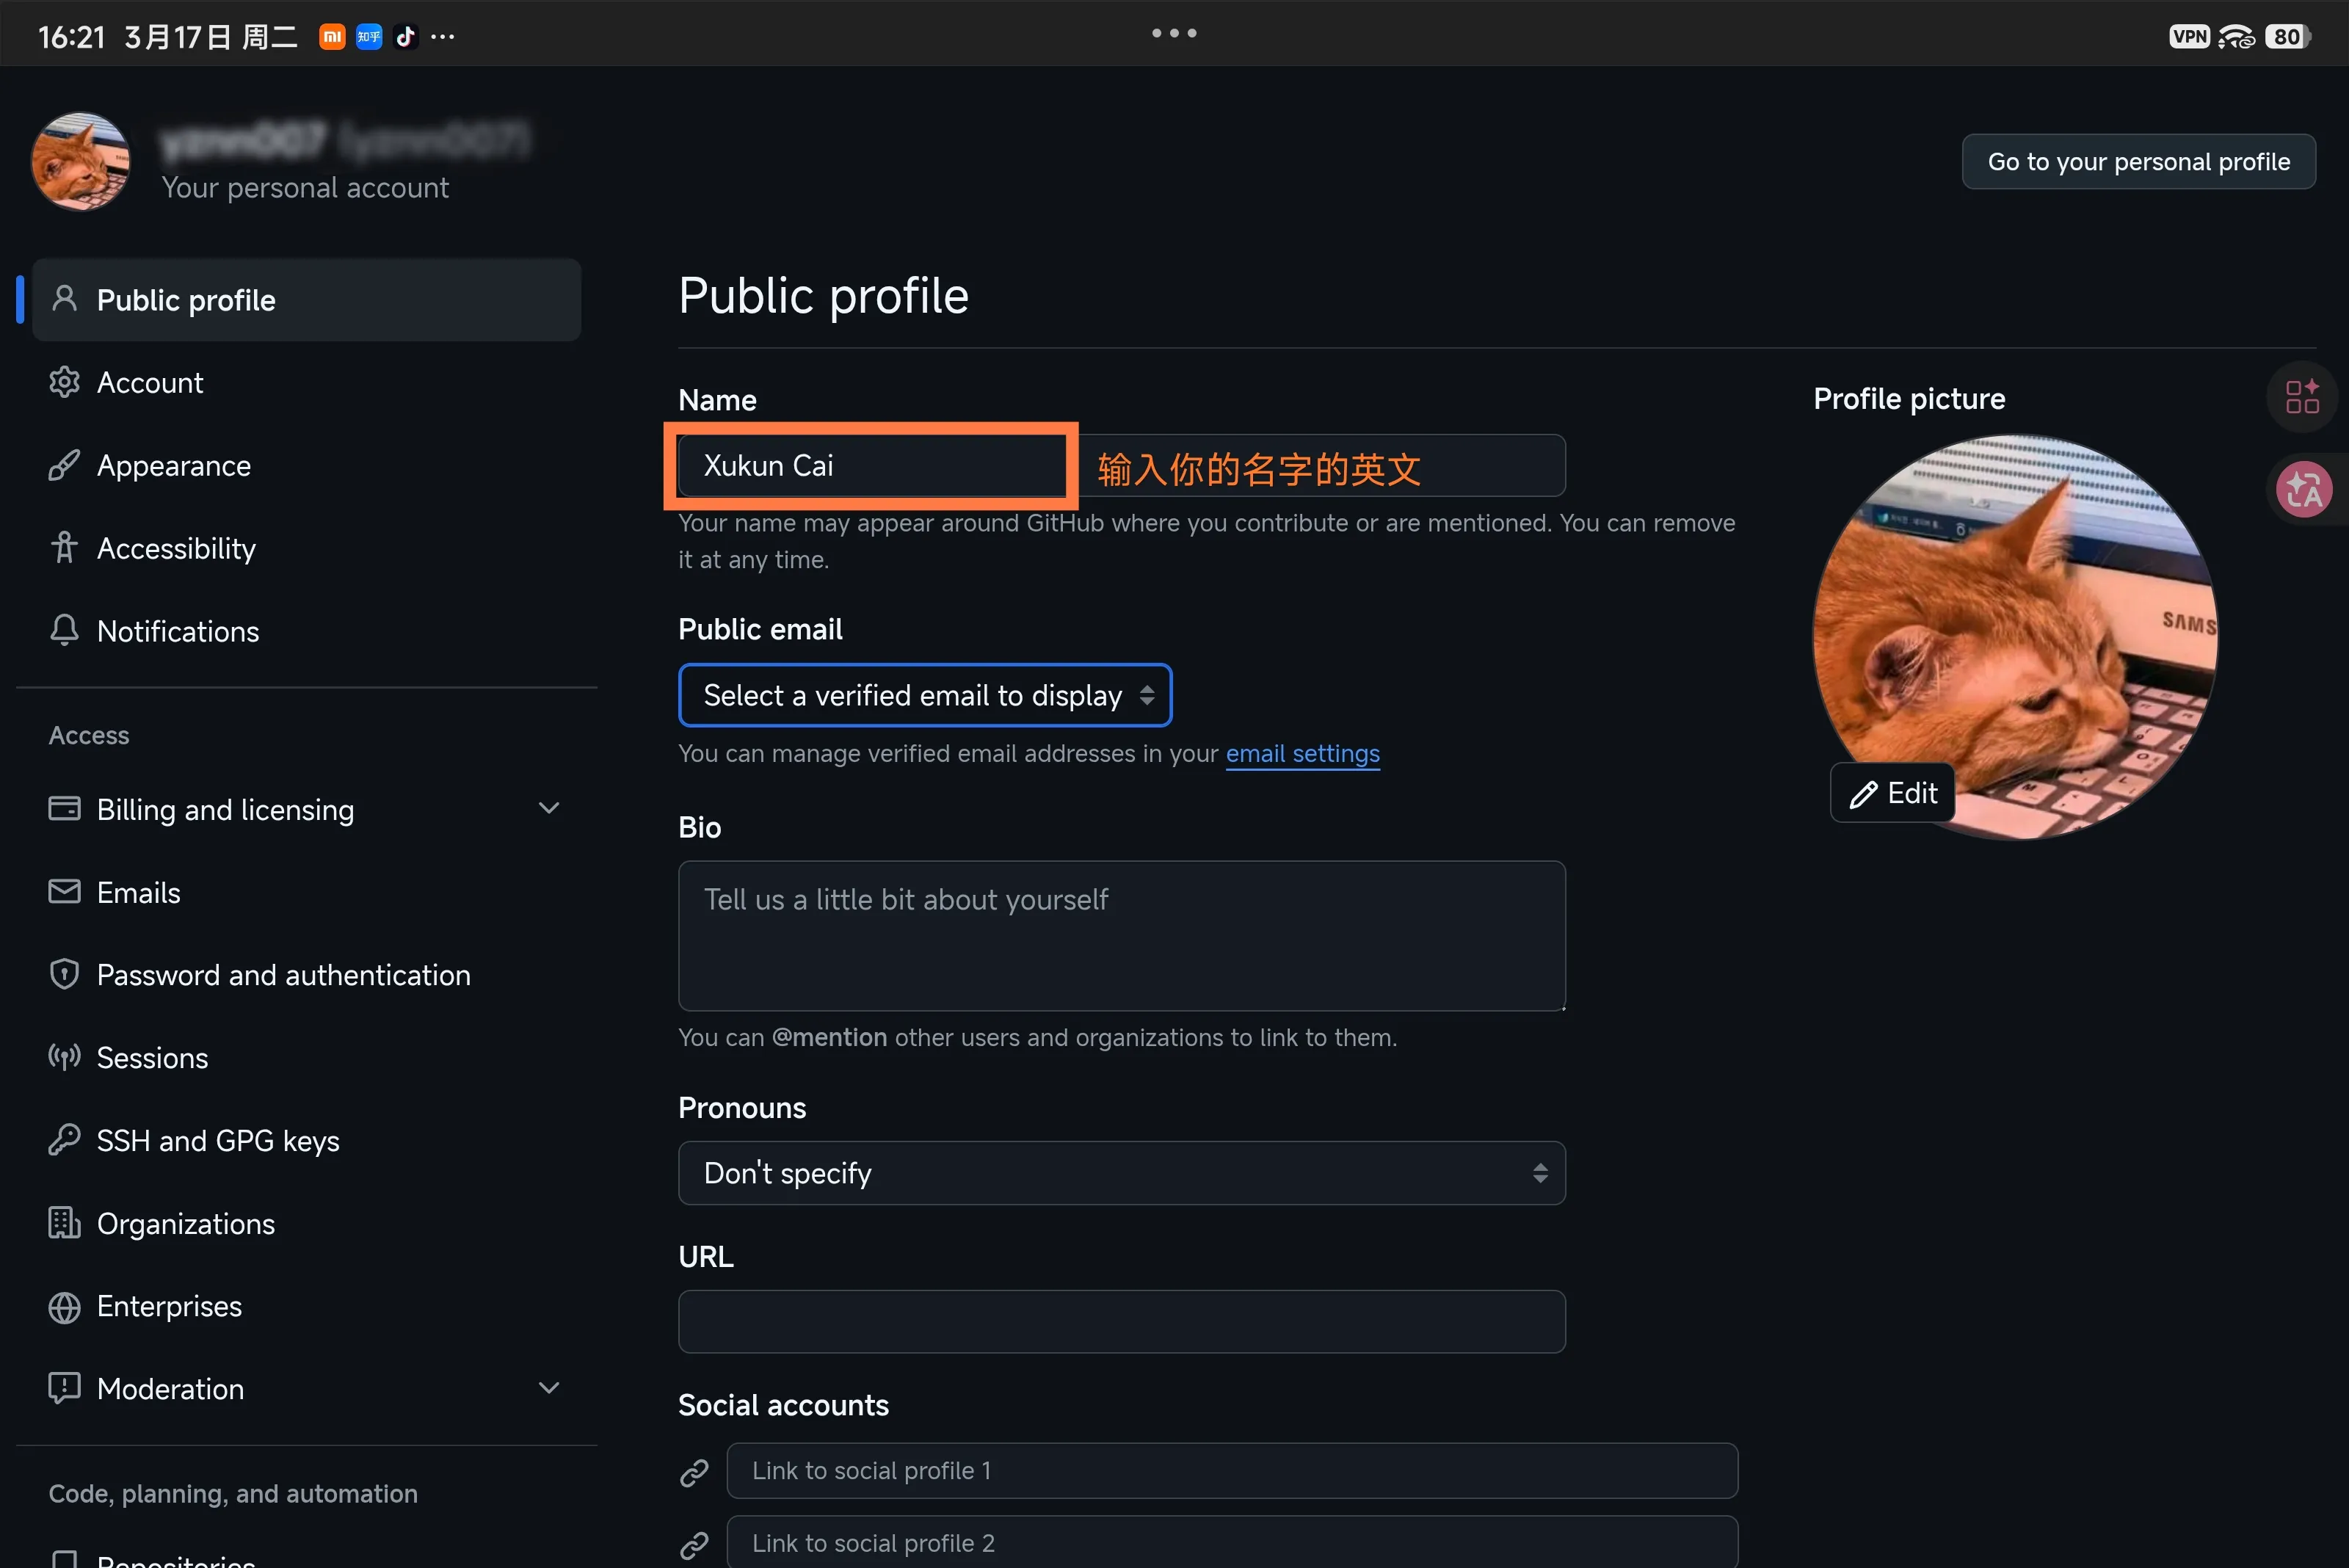Open the Pronouns dropdown
Image resolution: width=2349 pixels, height=1568 pixels.
tap(1121, 1173)
